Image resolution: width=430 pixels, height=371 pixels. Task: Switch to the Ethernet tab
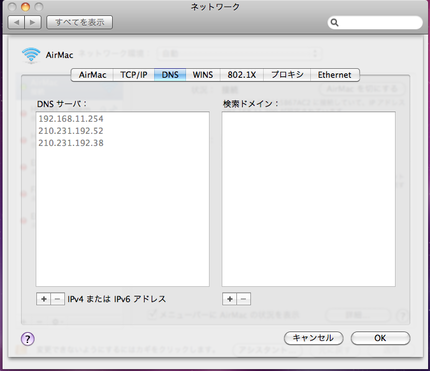(335, 75)
